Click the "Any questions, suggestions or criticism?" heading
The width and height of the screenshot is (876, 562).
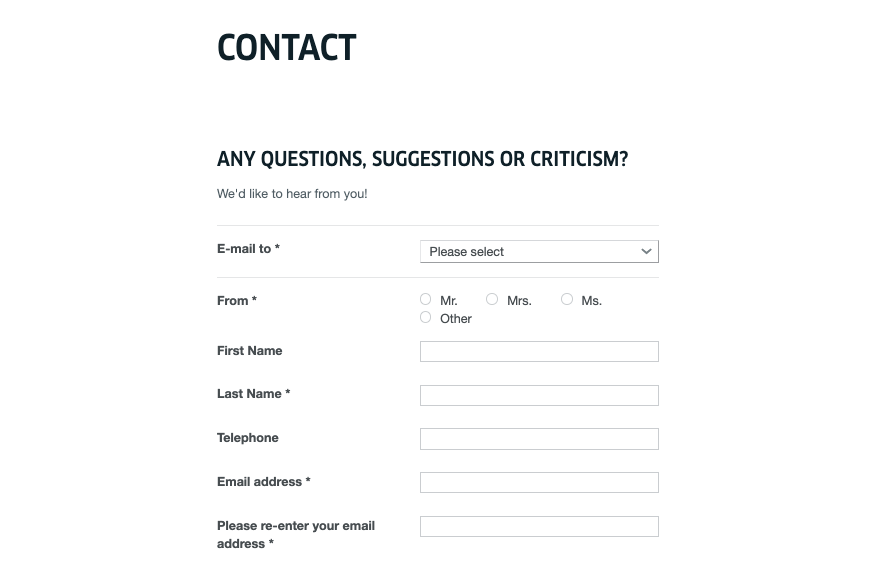(422, 160)
